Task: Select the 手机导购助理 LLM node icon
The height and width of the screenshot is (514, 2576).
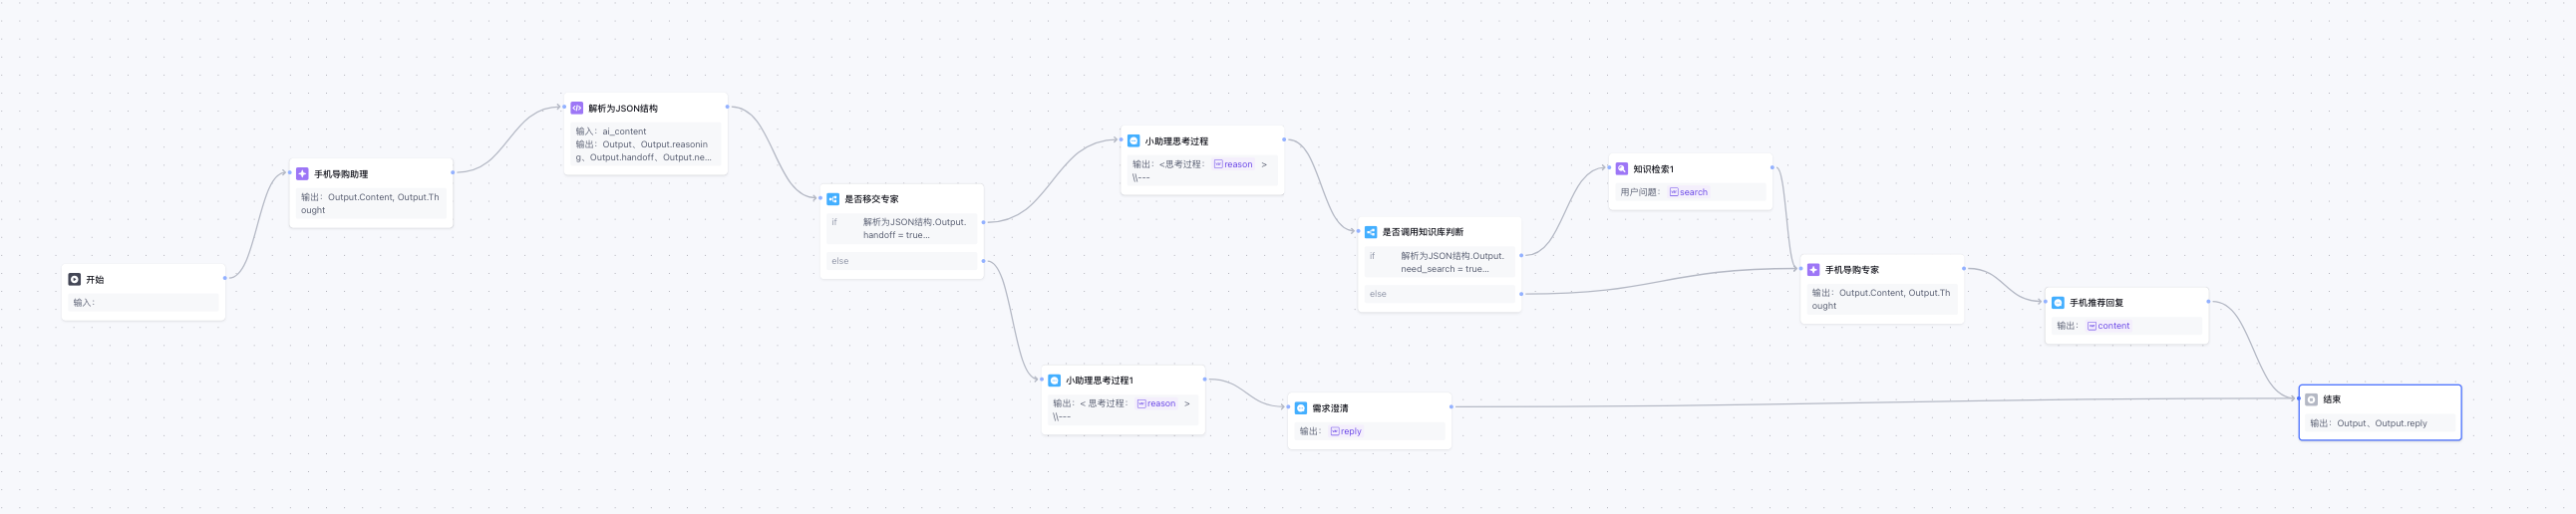Action: 302,174
